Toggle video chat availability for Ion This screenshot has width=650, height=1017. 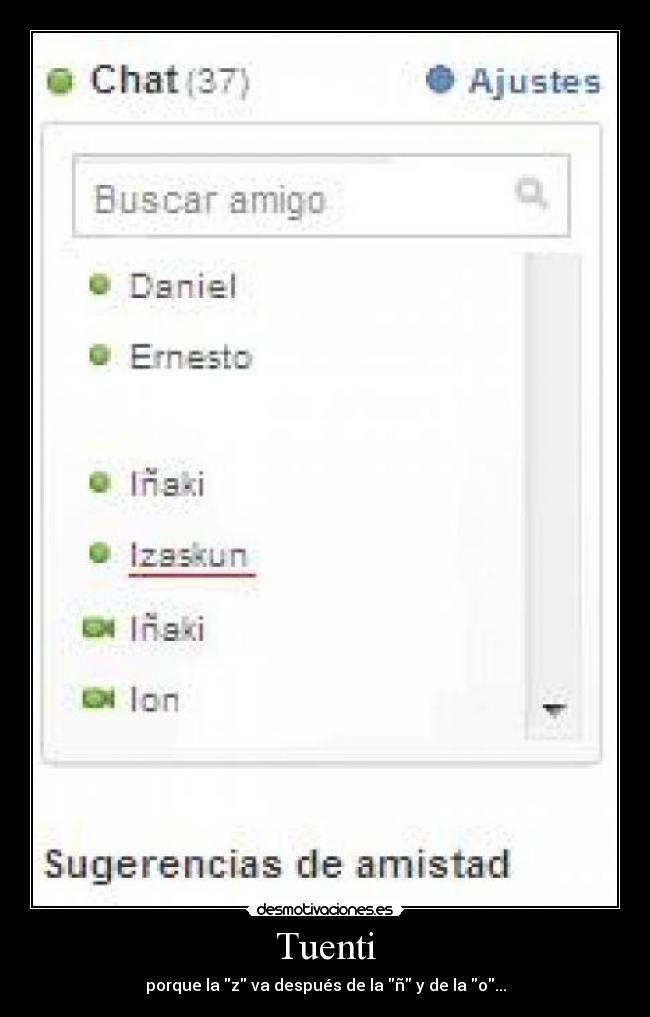[97, 699]
